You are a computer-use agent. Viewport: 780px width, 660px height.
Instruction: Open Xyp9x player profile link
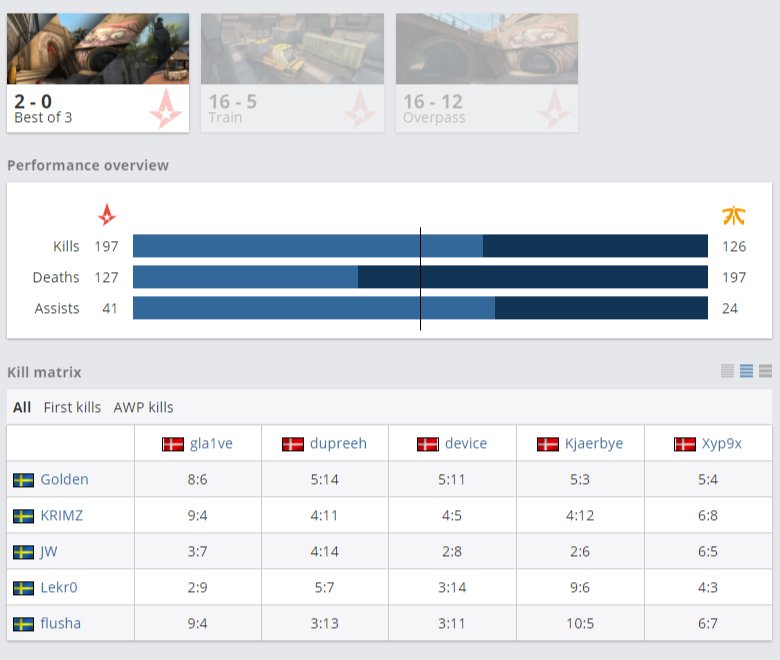722,443
